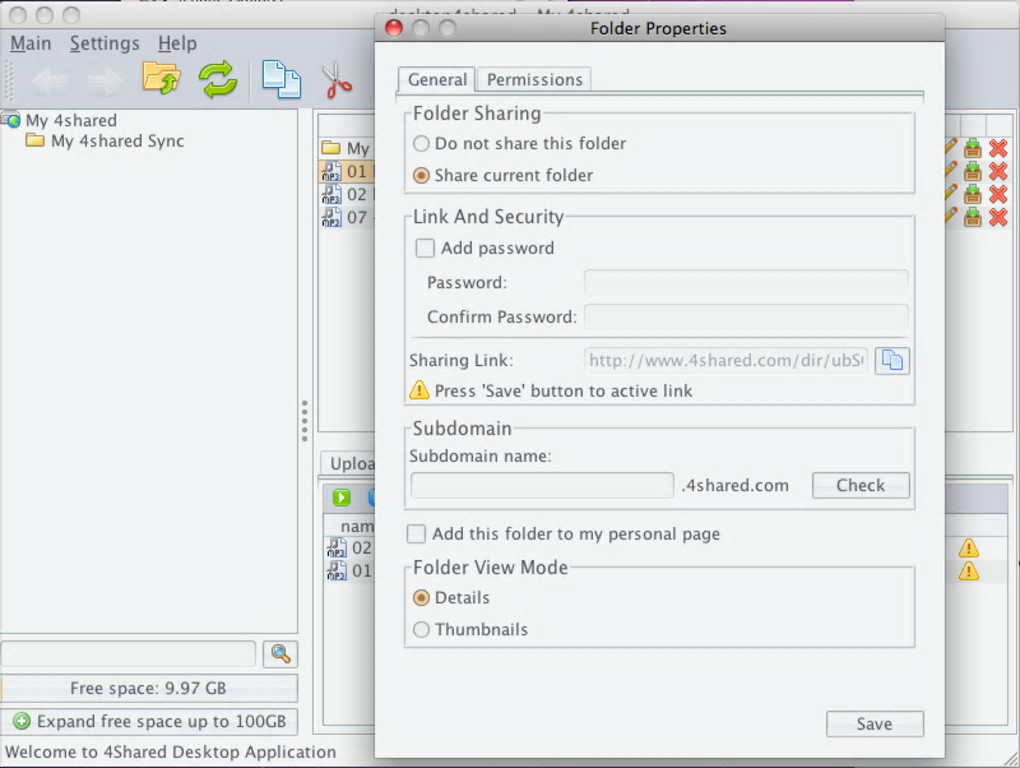The width and height of the screenshot is (1020, 768).
Task: Click the Password input field
Action: (x=746, y=282)
